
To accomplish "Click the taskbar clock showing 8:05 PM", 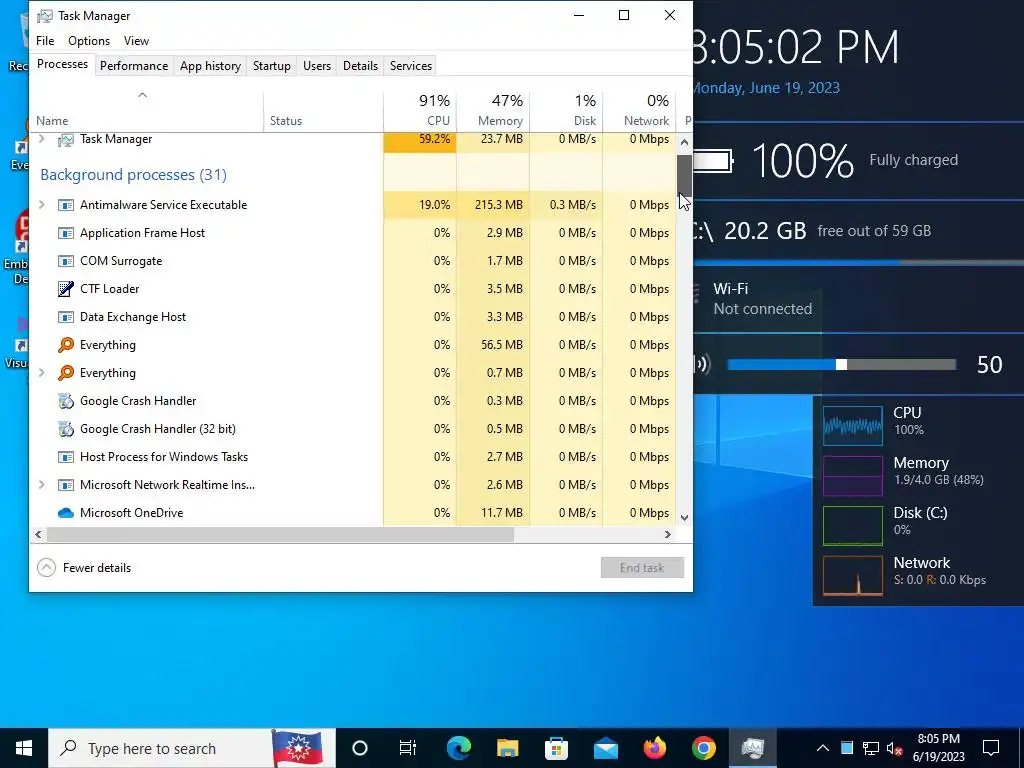I will point(938,748).
